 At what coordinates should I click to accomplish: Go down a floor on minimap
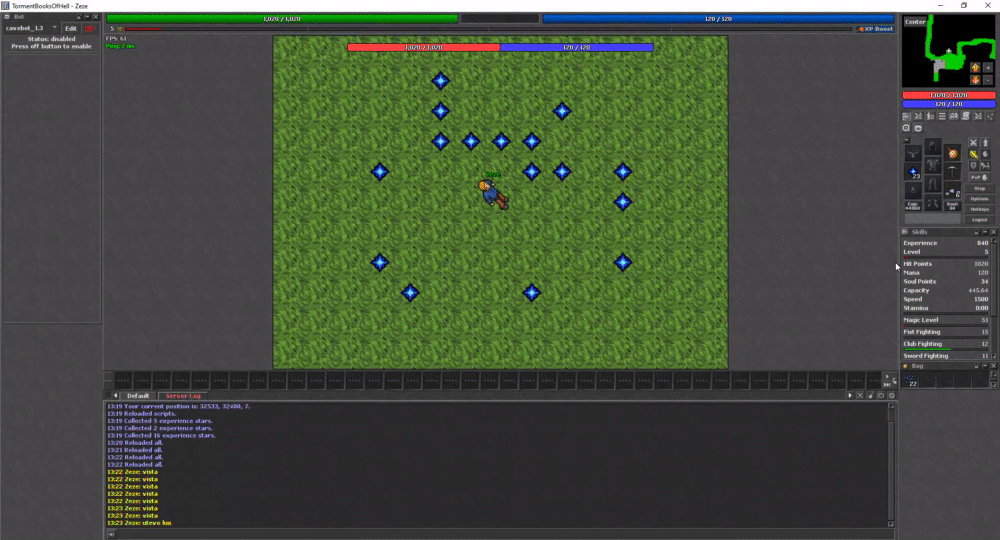tap(975, 80)
